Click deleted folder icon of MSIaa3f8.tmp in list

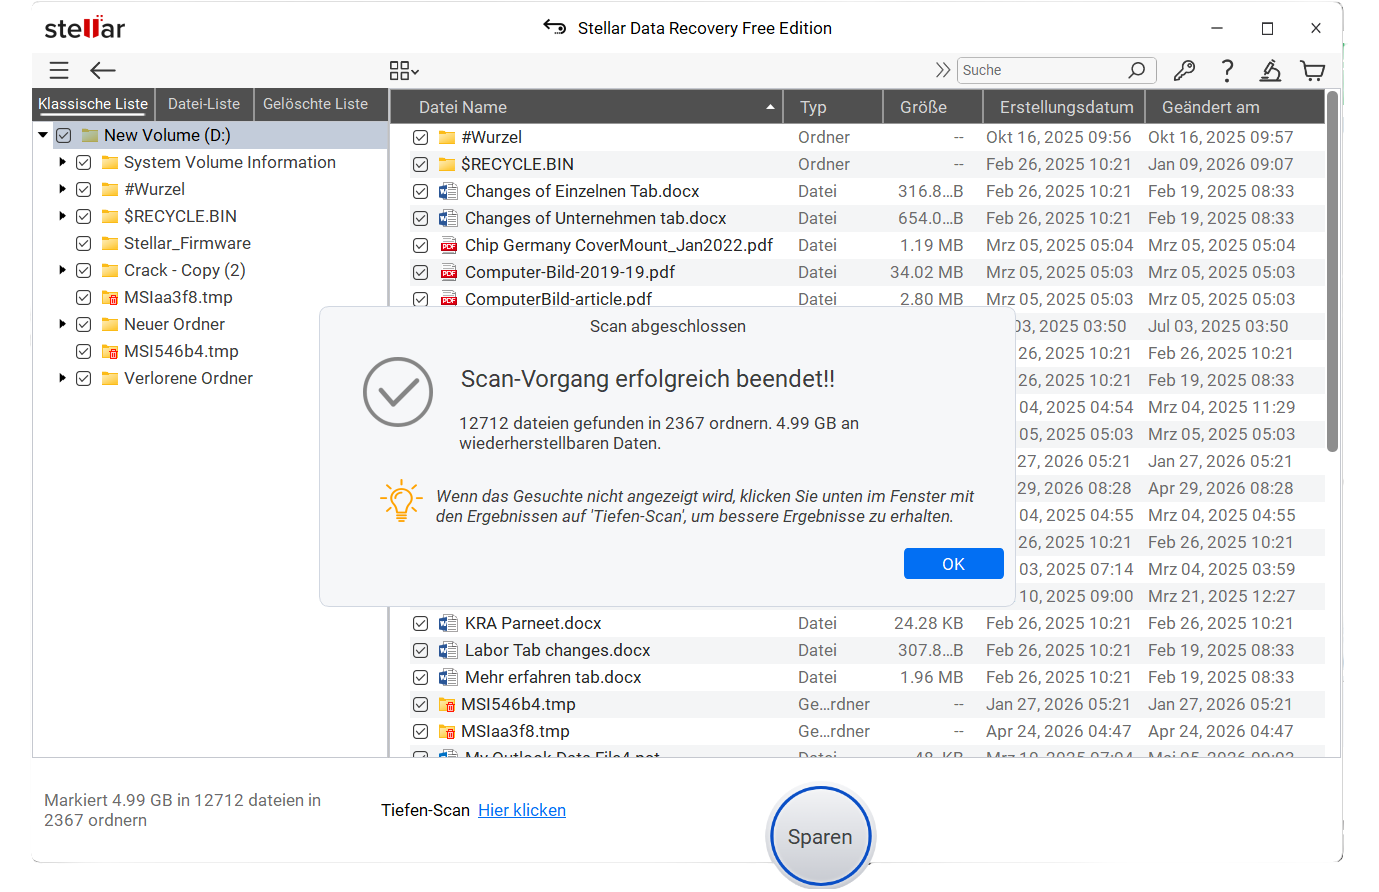pos(447,731)
